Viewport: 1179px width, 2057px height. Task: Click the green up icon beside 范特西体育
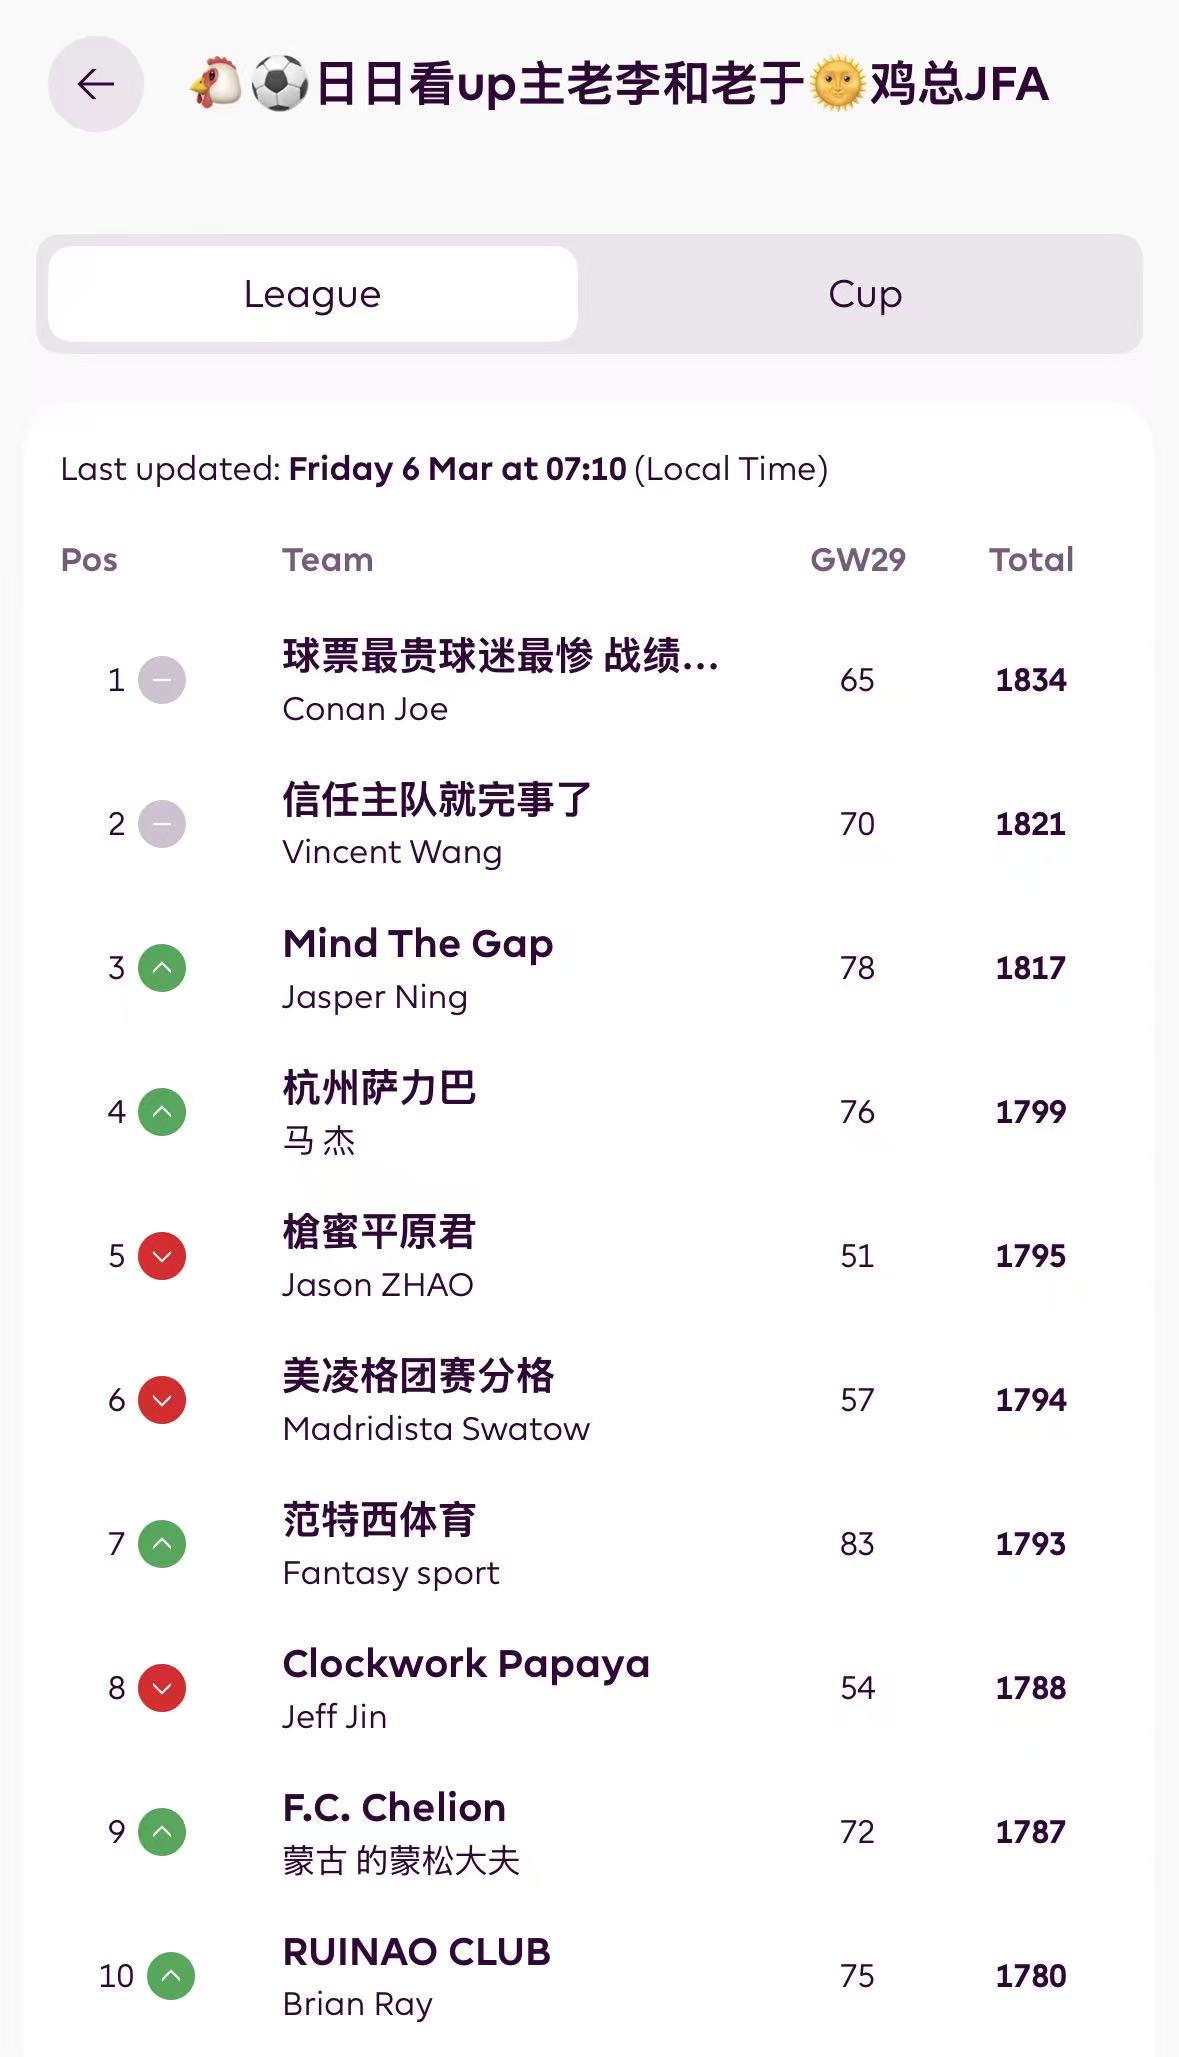[162, 1544]
